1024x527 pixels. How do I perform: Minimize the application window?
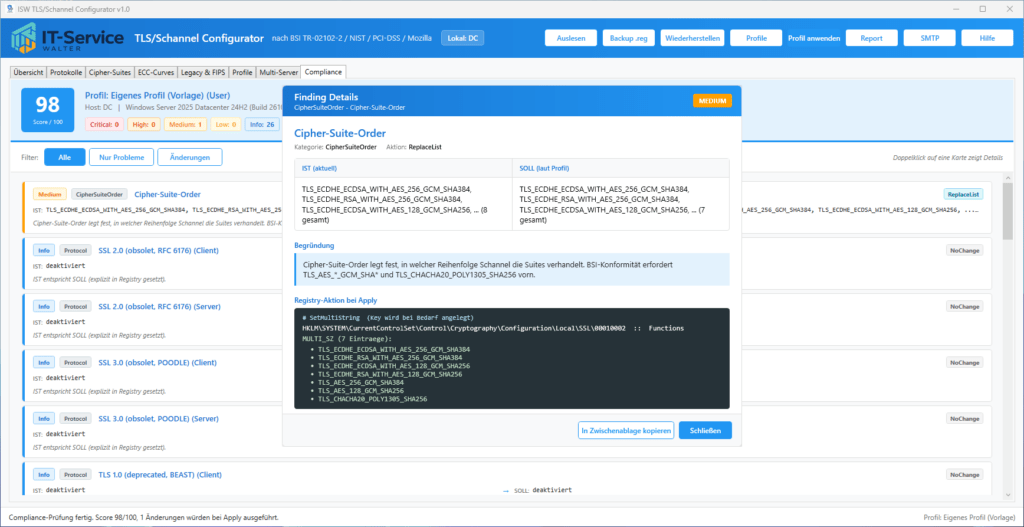pos(958,8)
